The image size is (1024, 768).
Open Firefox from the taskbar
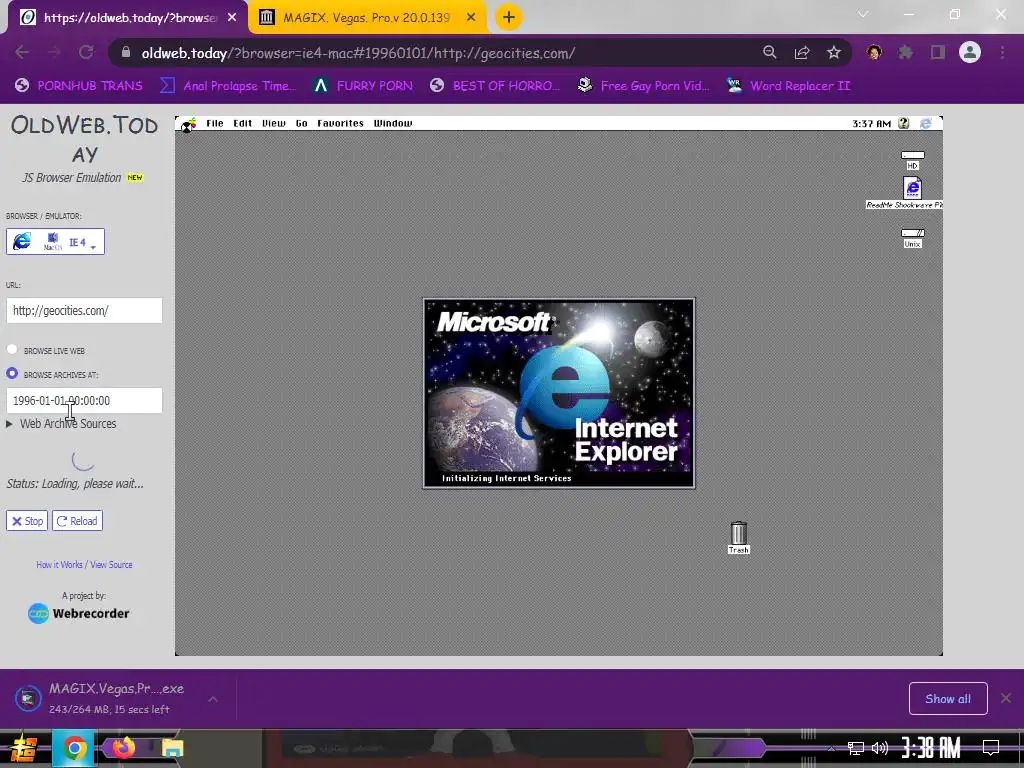tap(123, 748)
